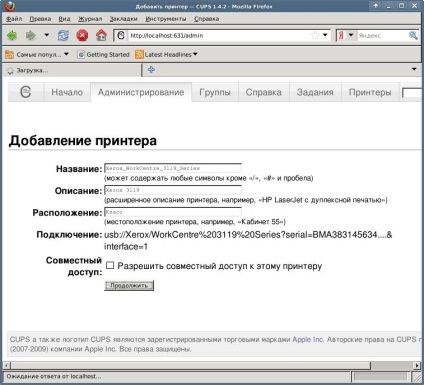The width and height of the screenshot is (424, 385).
Task: Open the Getting Started bookmark
Action: coord(103,54)
